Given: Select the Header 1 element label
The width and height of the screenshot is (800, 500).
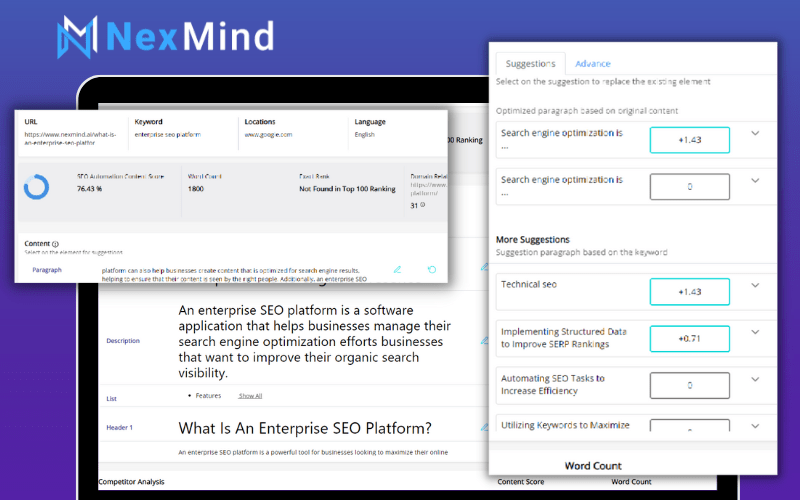Looking at the screenshot, I should point(119,428).
